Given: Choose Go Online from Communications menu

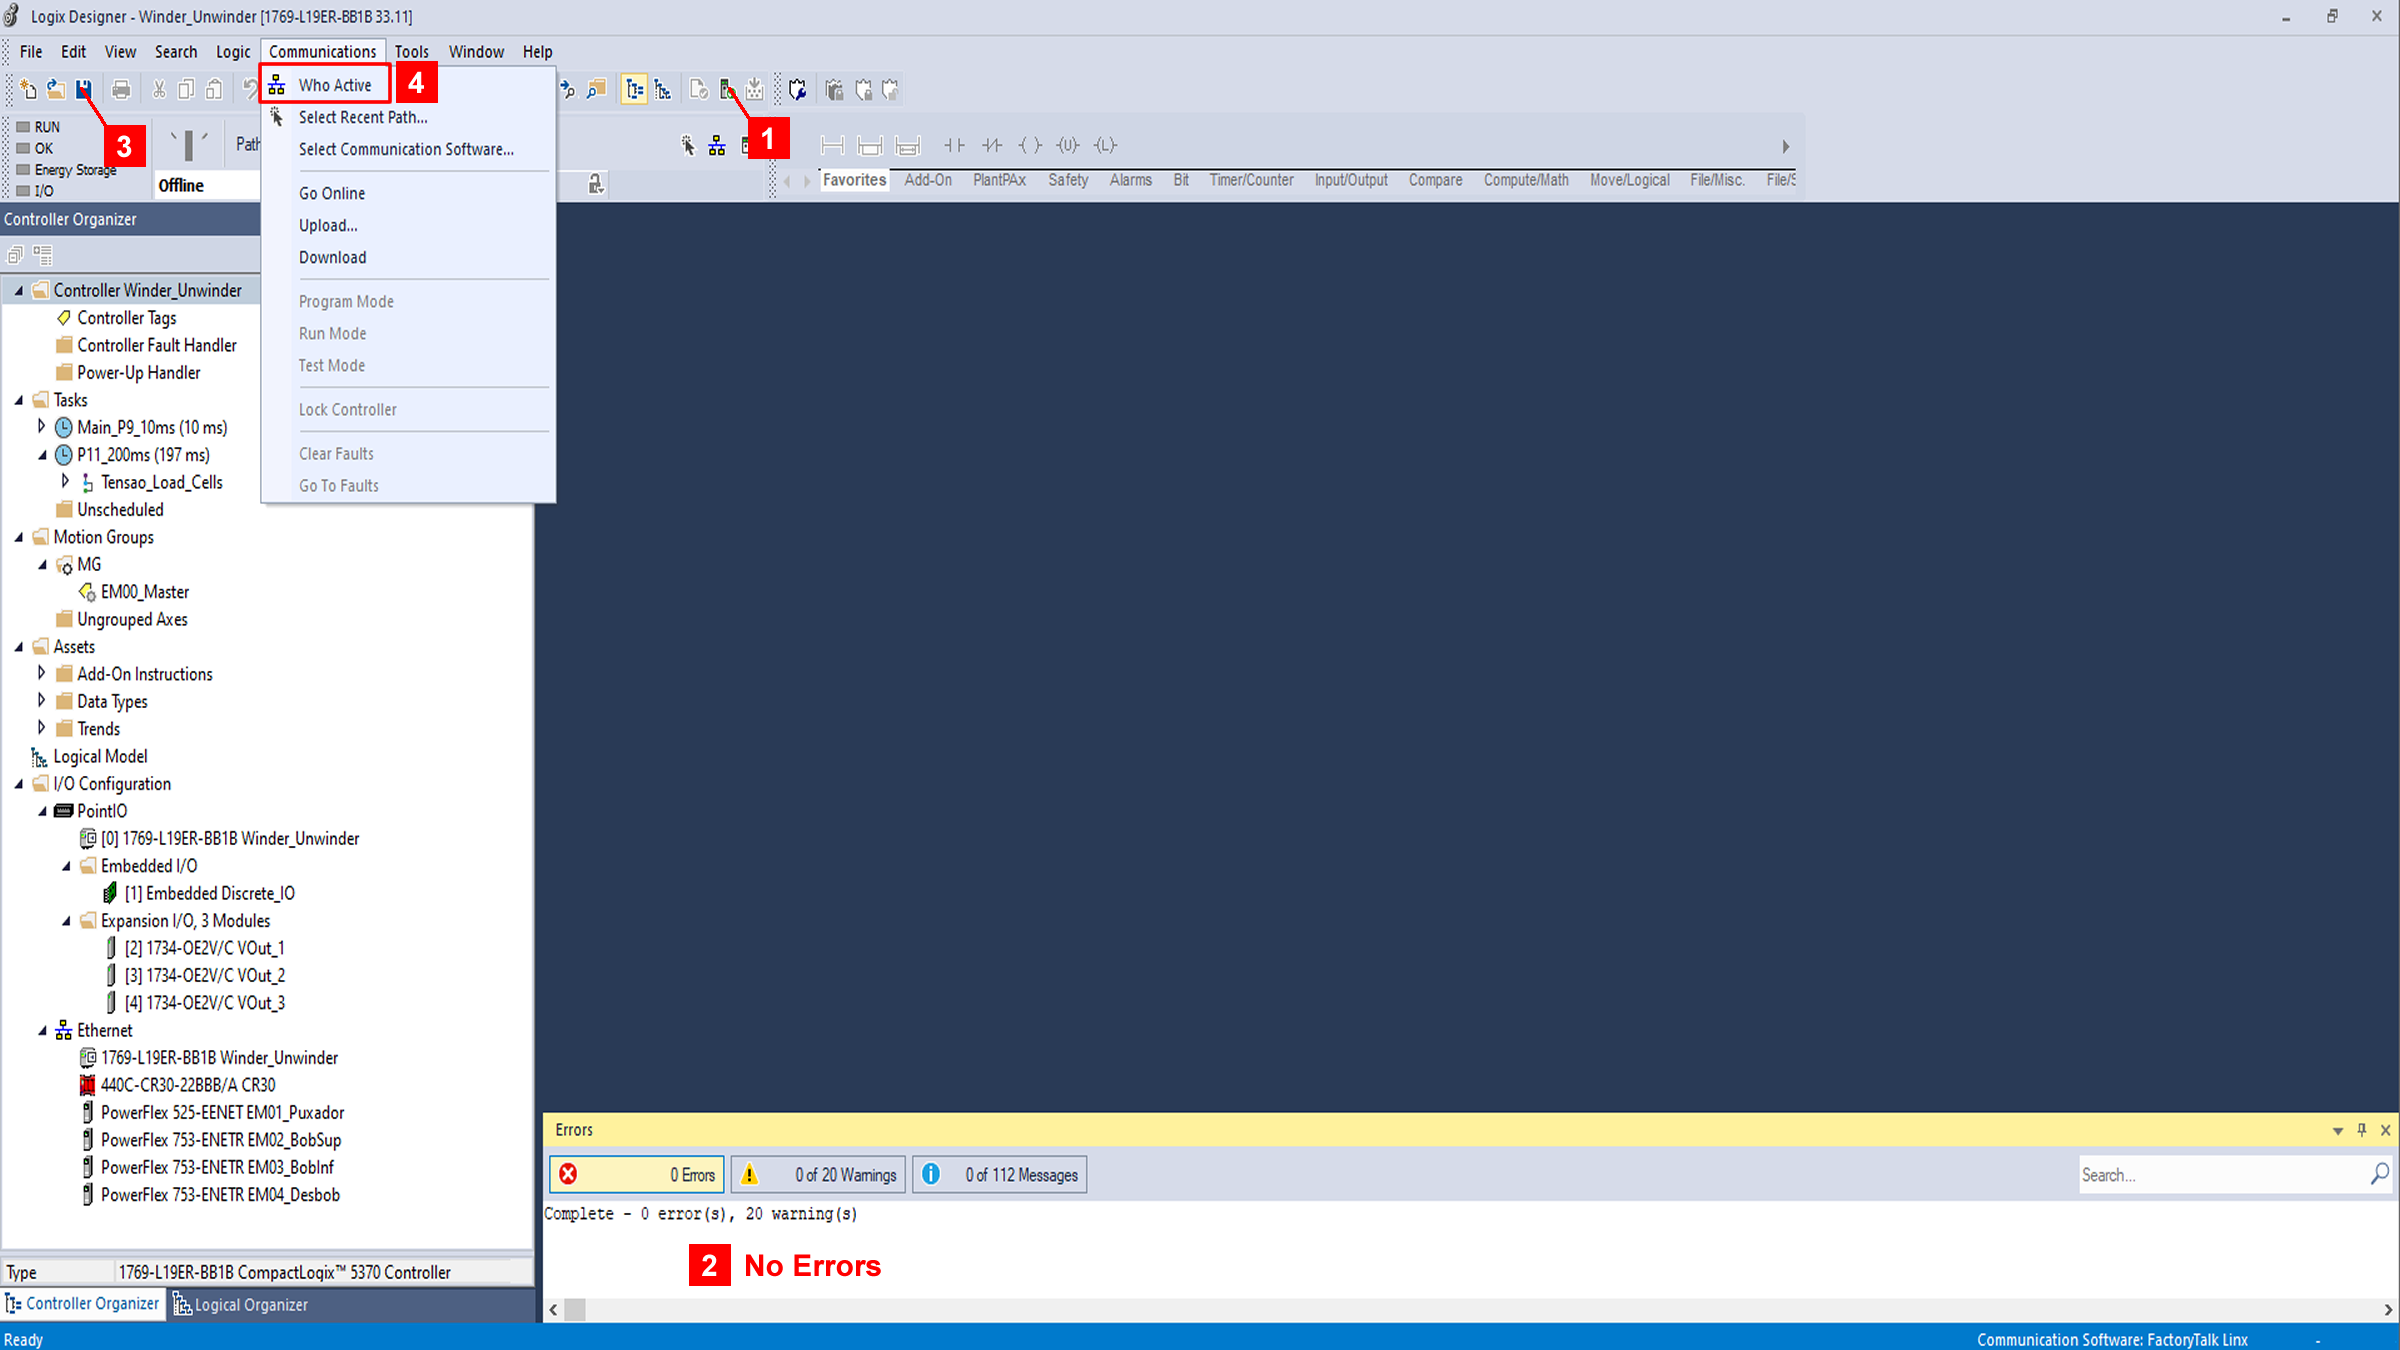Looking at the screenshot, I should pos(332,193).
